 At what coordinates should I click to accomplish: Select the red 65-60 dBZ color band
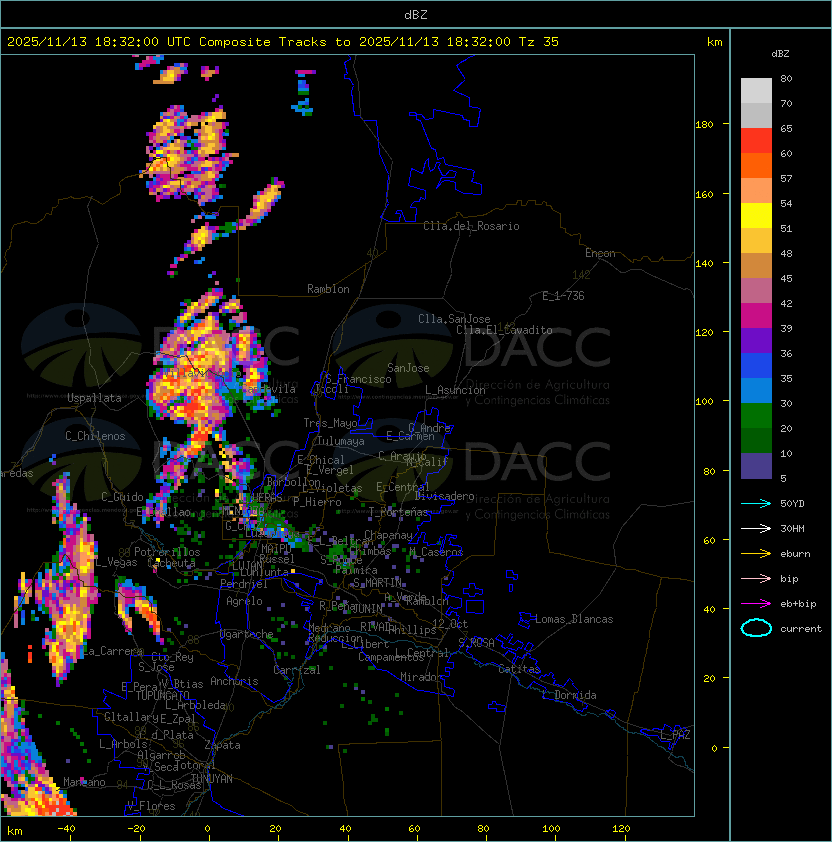tap(756, 141)
